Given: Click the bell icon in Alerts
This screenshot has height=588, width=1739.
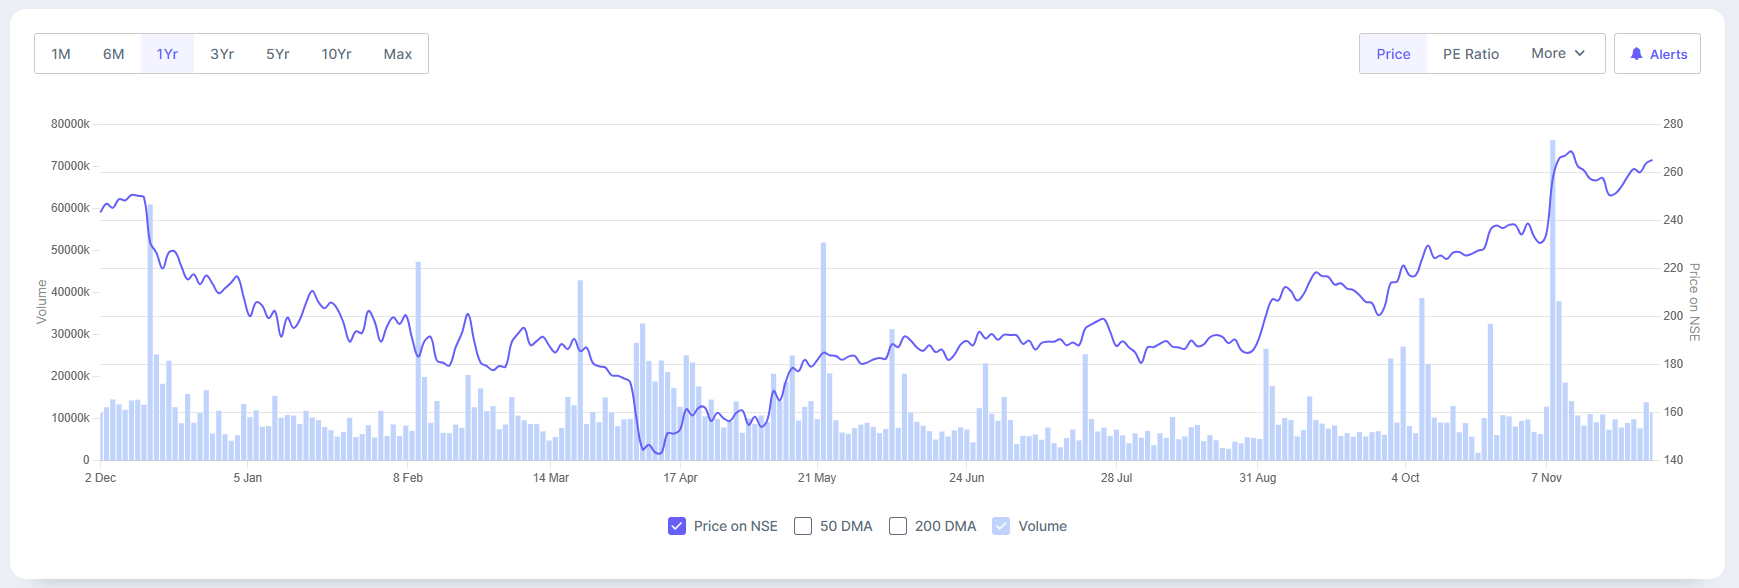Looking at the screenshot, I should (1636, 54).
